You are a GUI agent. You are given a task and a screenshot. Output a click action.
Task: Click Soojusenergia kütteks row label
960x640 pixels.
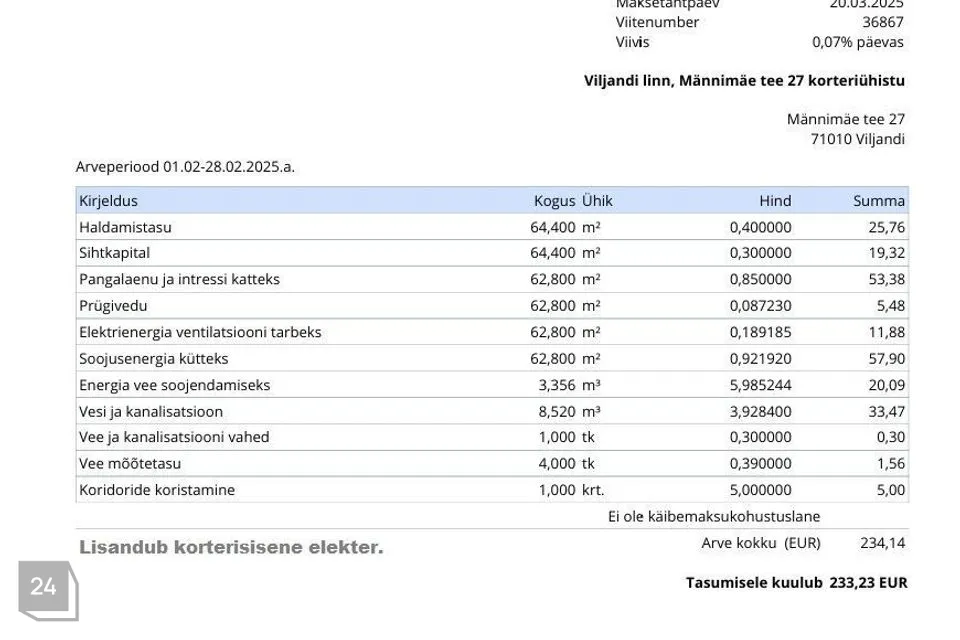point(154,358)
